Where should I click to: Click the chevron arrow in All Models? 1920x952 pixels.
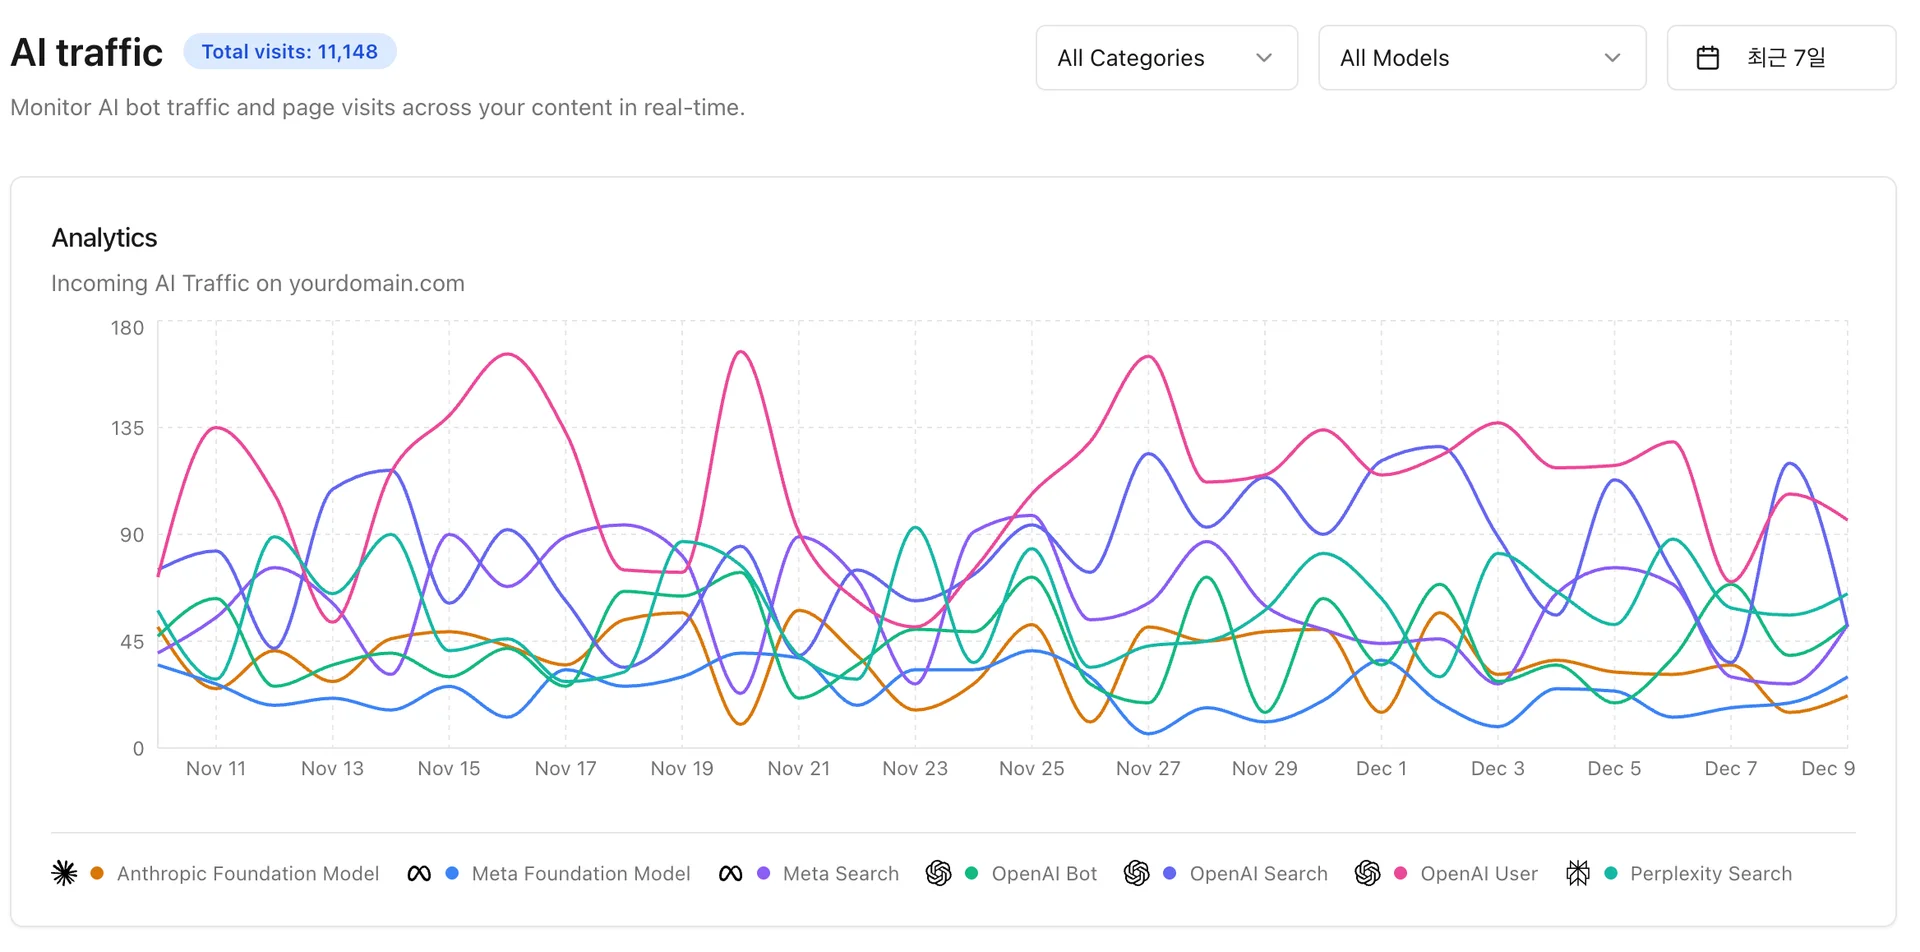pos(1612,58)
